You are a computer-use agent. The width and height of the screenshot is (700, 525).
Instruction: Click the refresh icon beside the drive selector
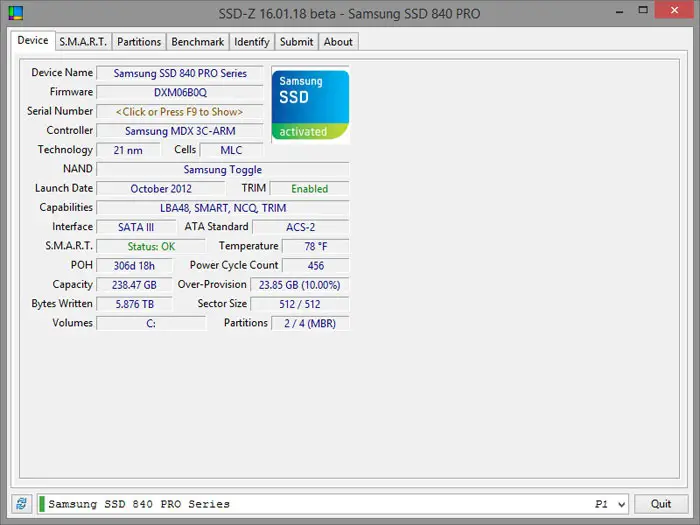(21, 504)
